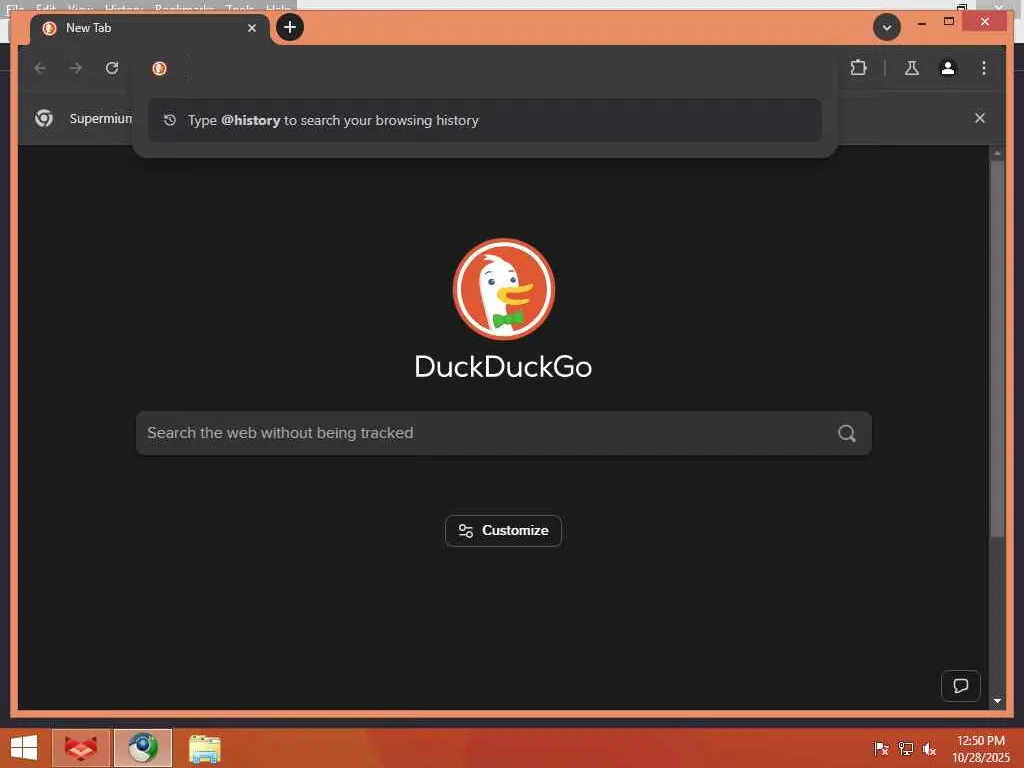Expand the tab search dropdown

(887, 27)
